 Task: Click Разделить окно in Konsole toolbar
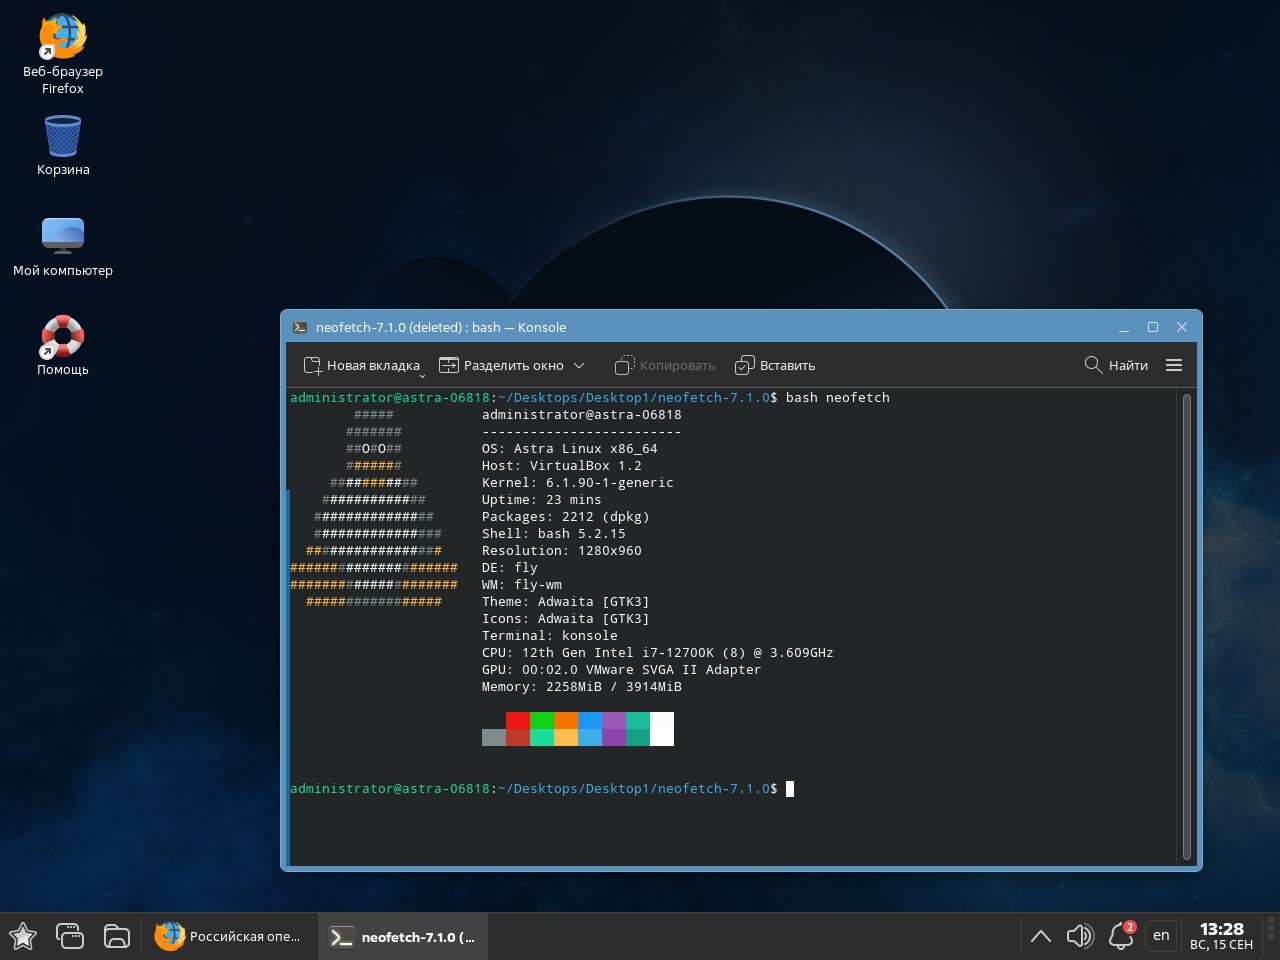501,365
